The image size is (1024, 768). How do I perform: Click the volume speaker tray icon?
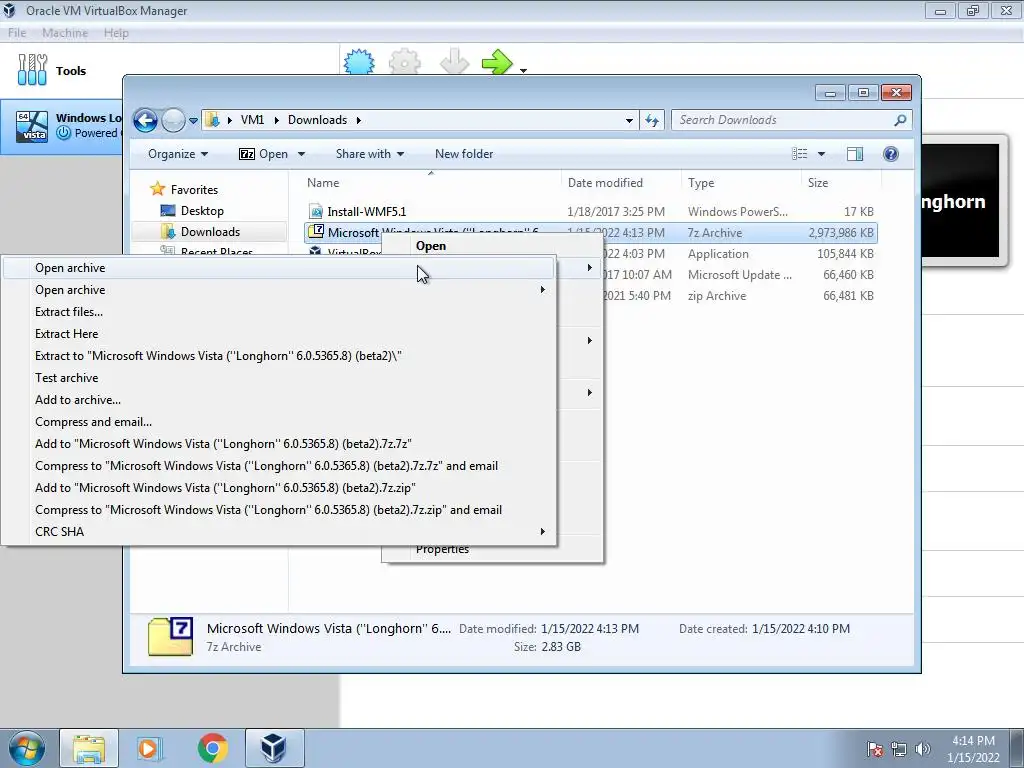923,749
